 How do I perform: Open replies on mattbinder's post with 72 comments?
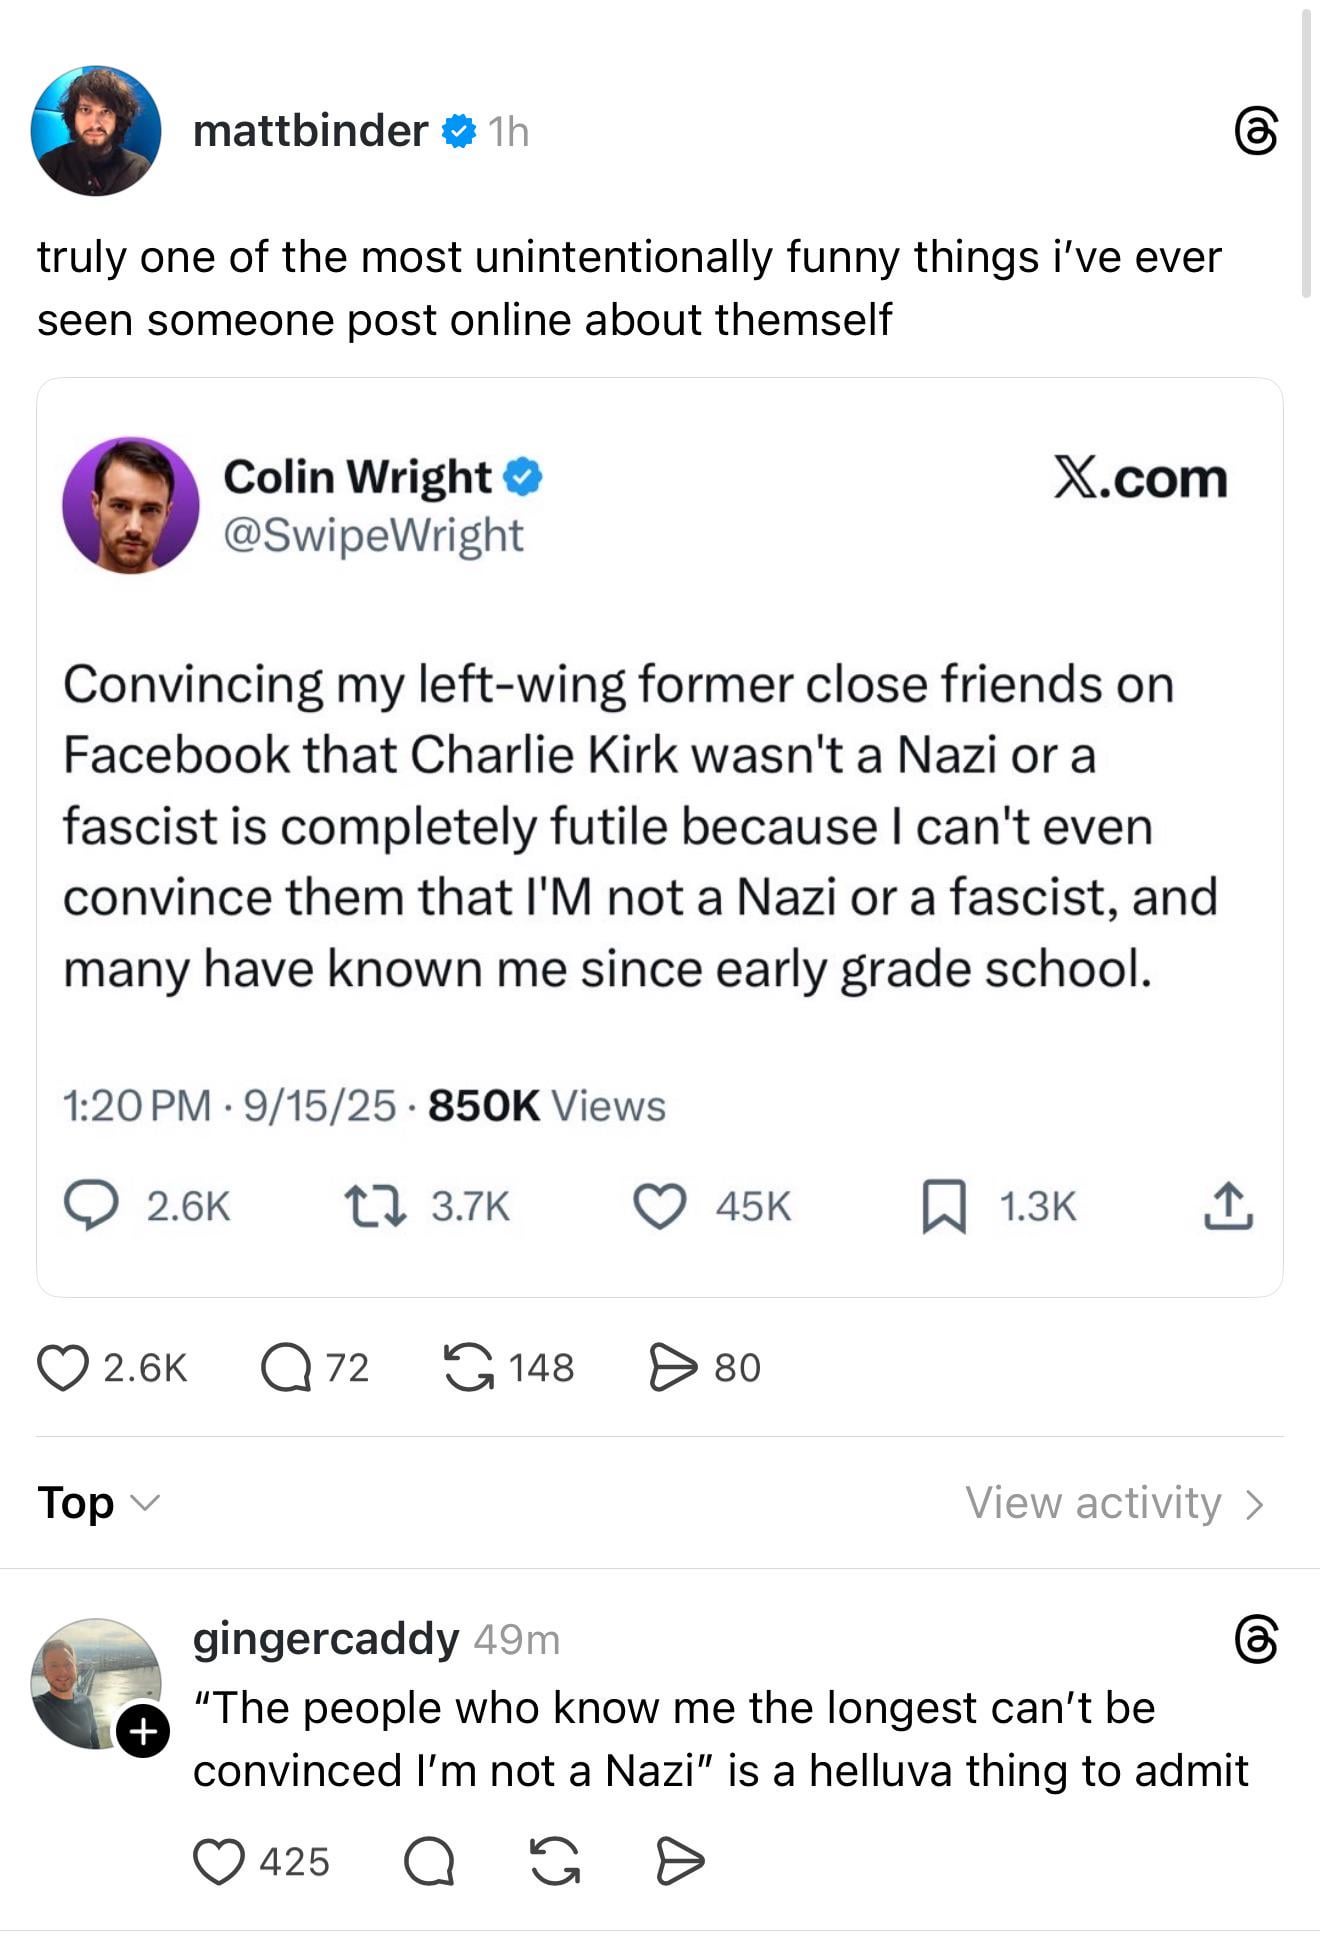coord(287,1368)
